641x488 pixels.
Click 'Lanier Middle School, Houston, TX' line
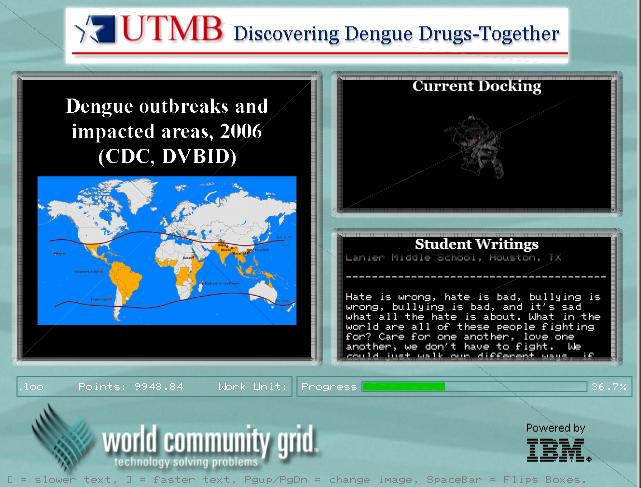click(453, 257)
